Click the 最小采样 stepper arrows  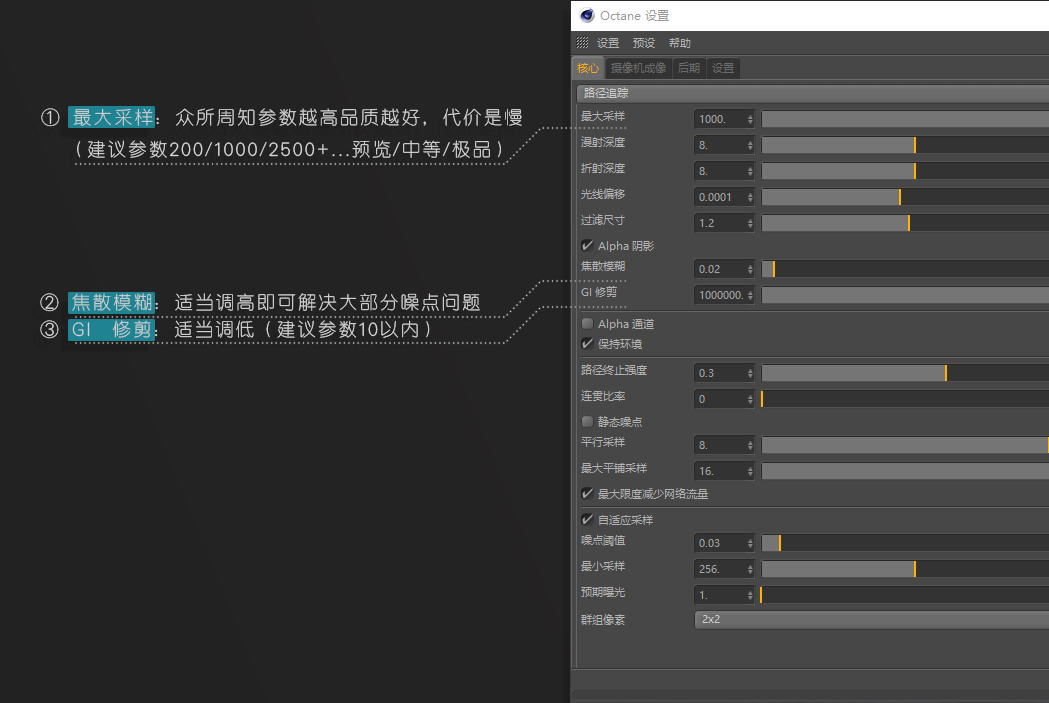[750, 569]
